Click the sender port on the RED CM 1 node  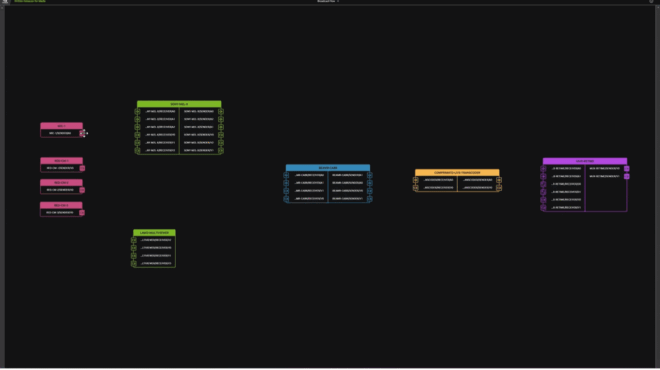click(x=82, y=168)
